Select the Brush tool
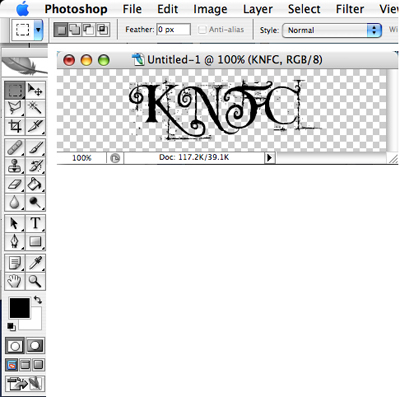 [x=35, y=148]
